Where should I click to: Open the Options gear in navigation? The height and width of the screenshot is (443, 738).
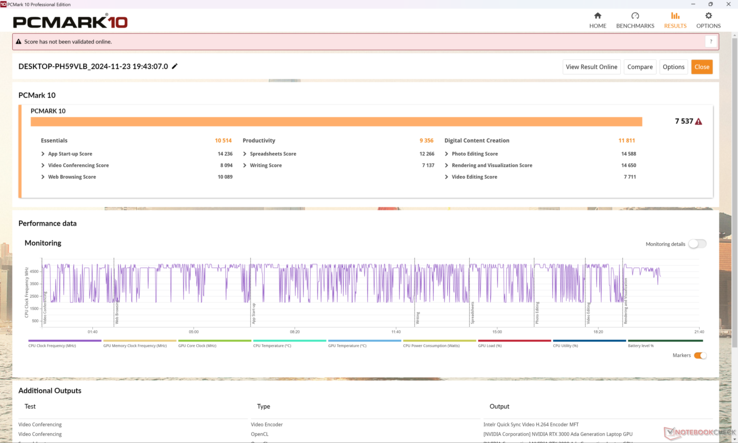[708, 20]
